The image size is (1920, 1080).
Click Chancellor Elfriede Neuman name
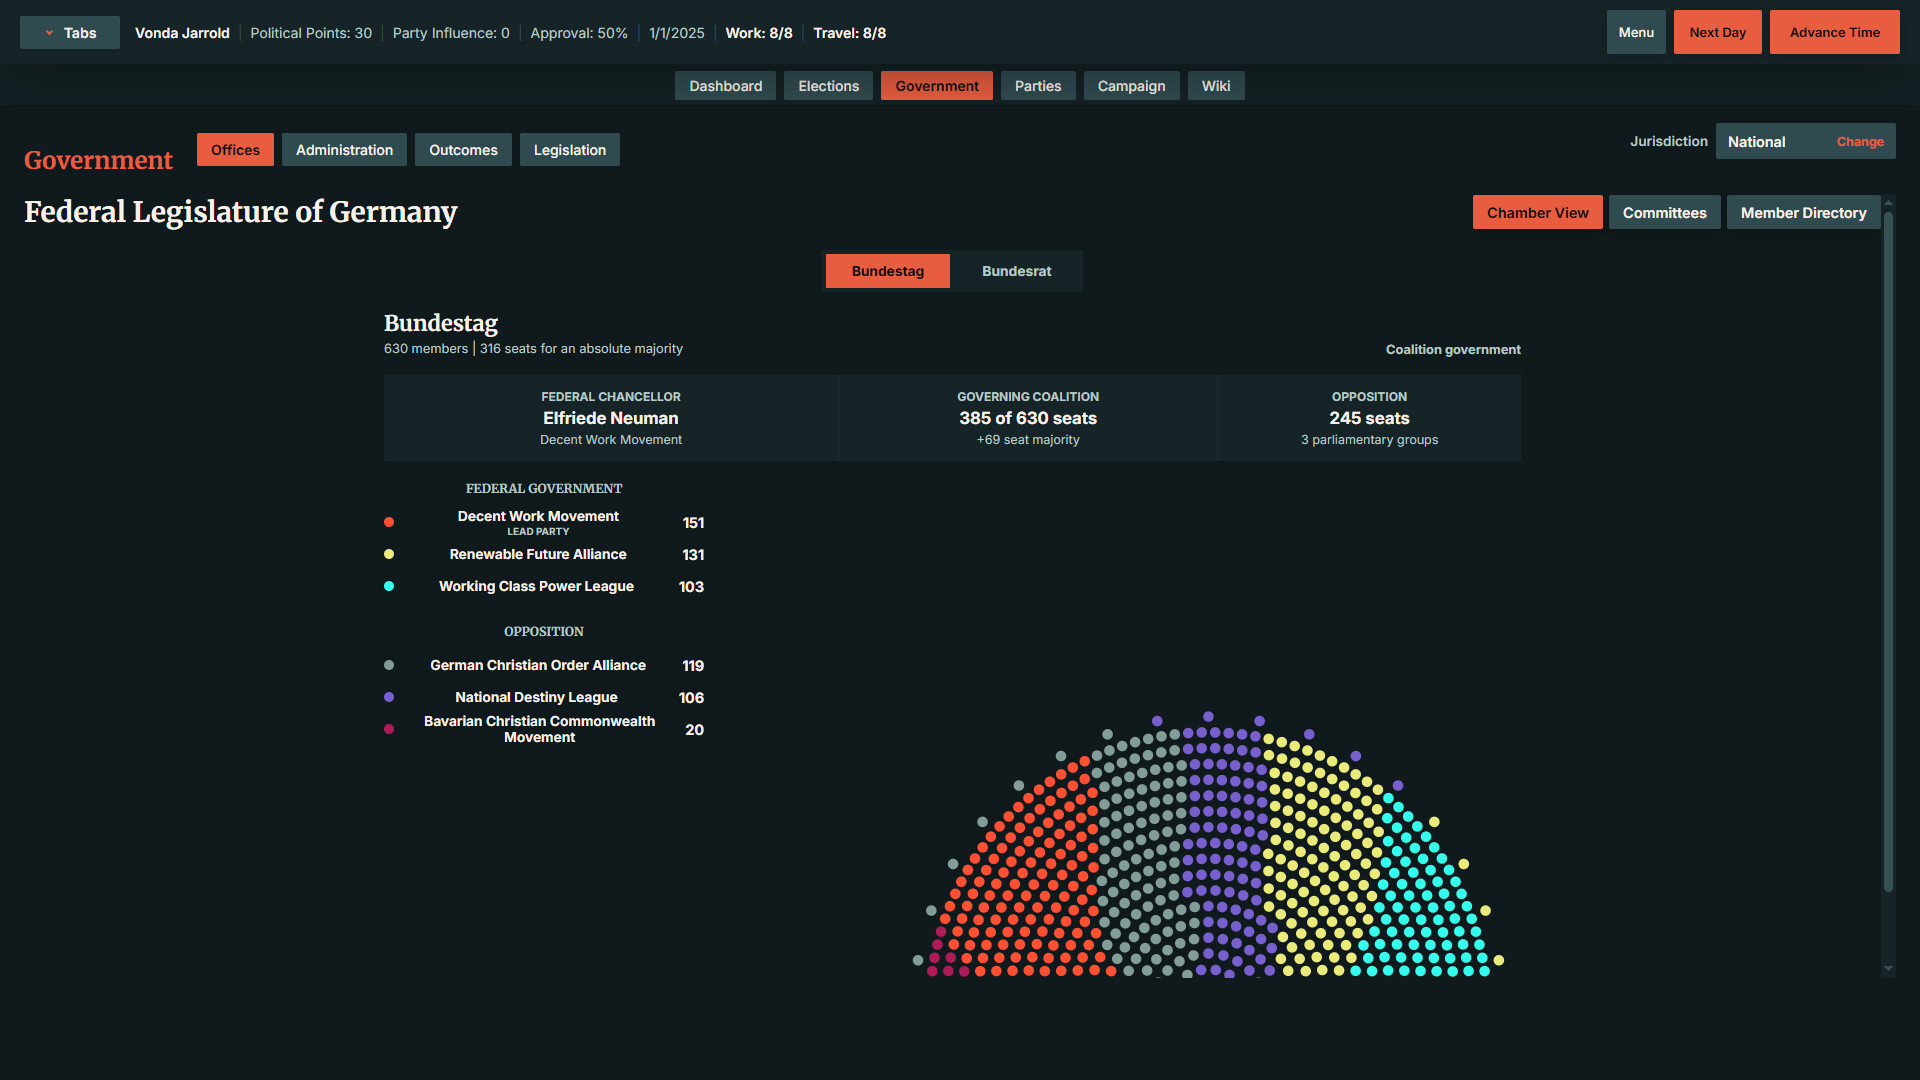[x=610, y=418]
